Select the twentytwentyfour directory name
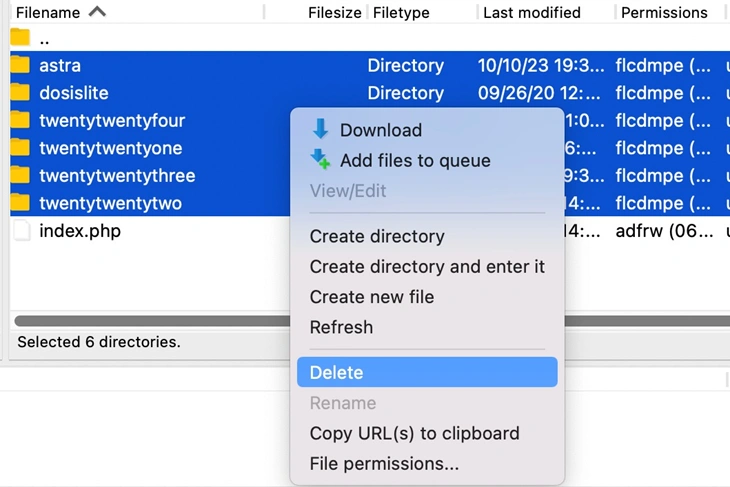The image size is (730, 487). [112, 121]
